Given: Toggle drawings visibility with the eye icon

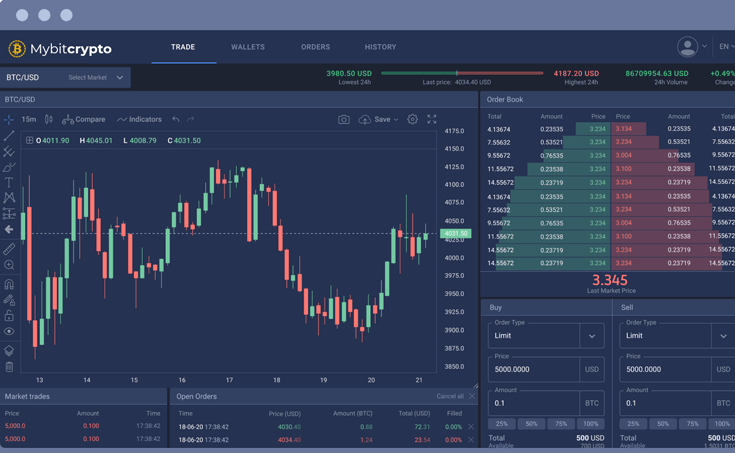Looking at the screenshot, I should 9,332.
